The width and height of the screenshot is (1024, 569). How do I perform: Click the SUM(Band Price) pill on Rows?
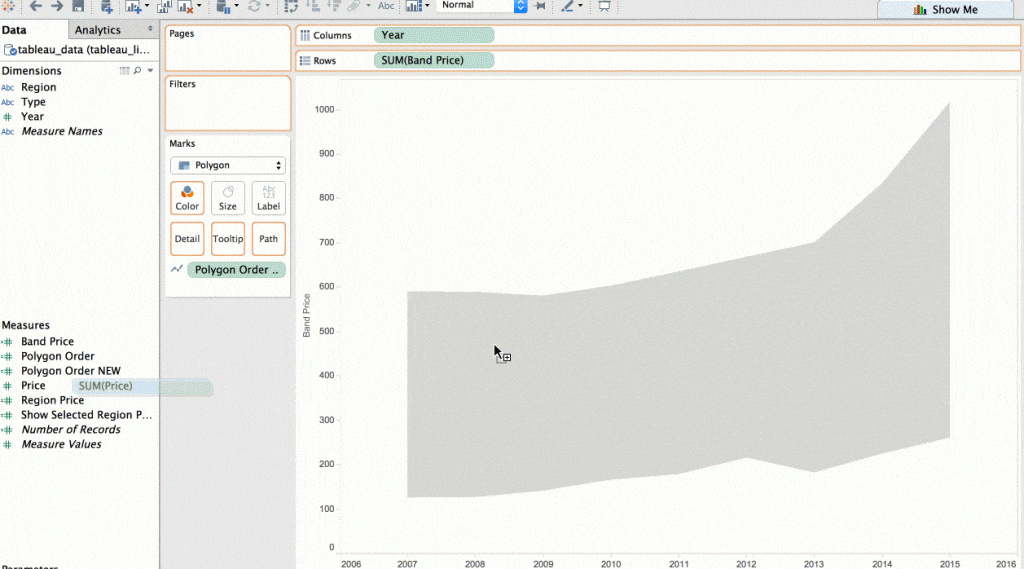[434, 60]
